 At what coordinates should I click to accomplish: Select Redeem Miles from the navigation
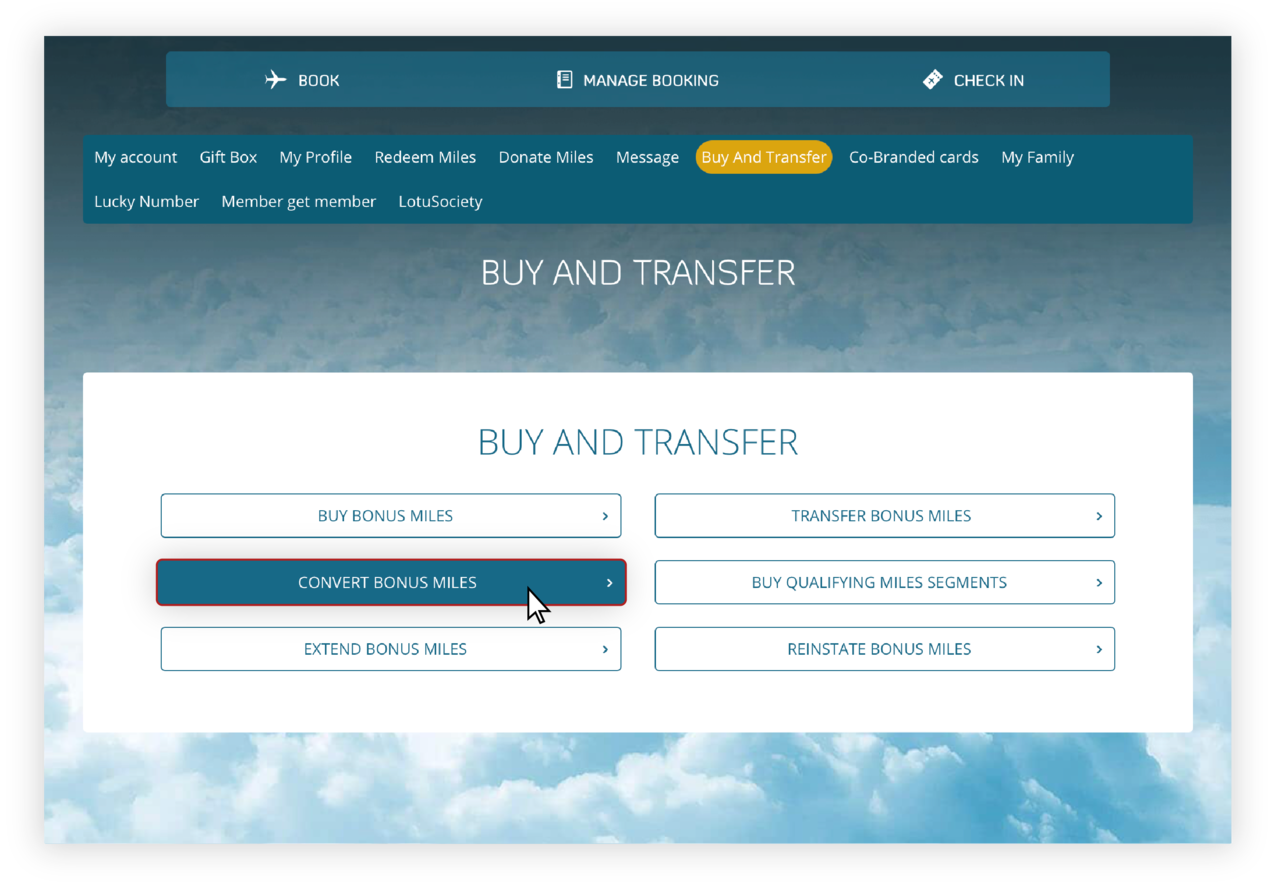coord(425,157)
